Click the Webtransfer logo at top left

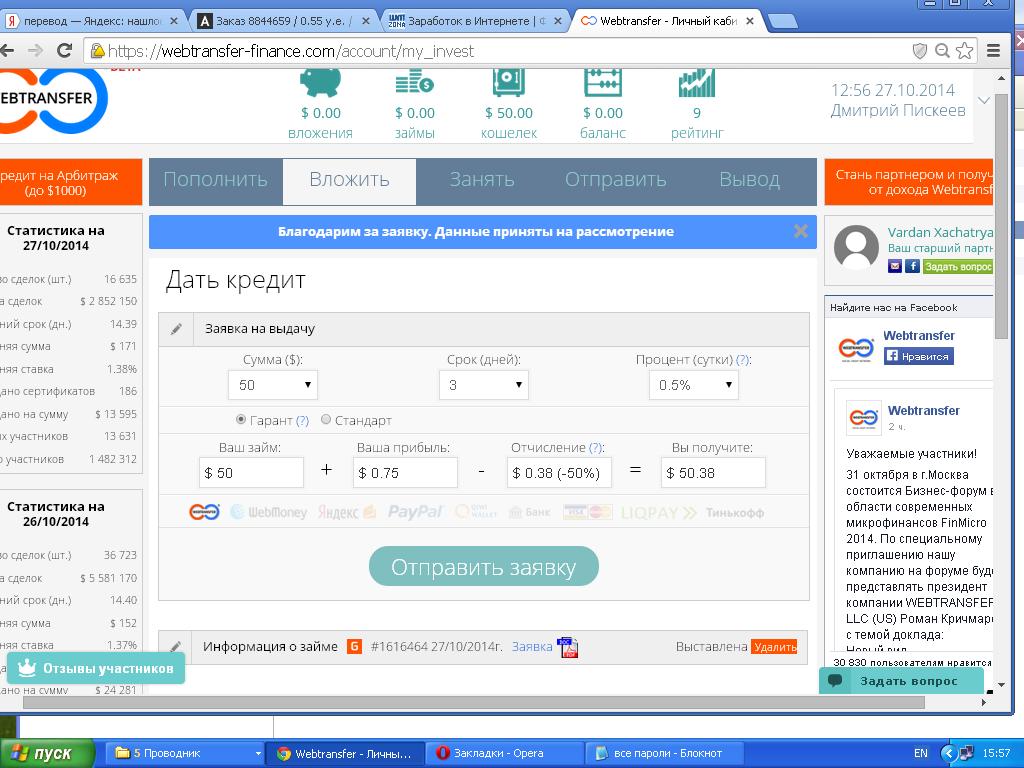coord(54,101)
